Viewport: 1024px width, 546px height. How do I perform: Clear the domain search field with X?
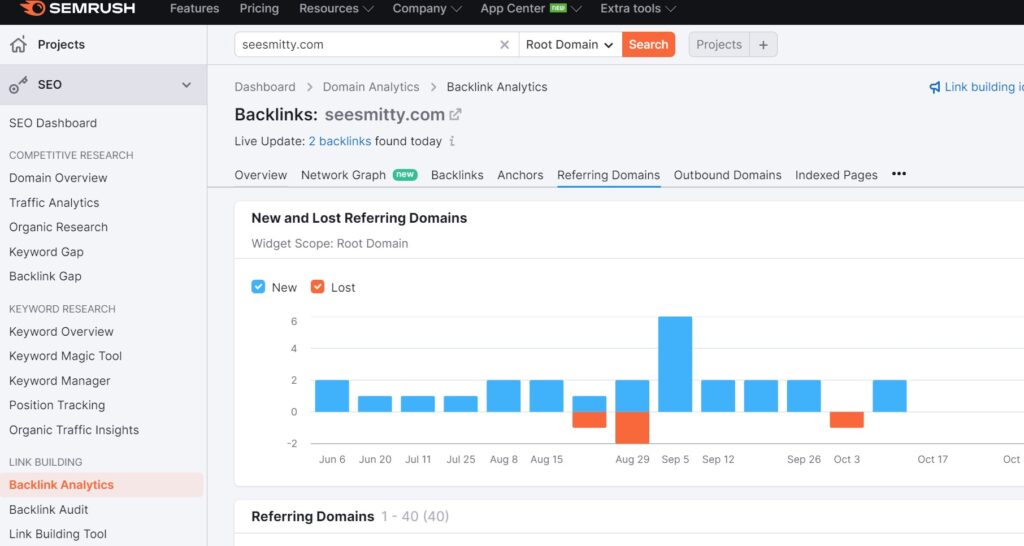(504, 44)
